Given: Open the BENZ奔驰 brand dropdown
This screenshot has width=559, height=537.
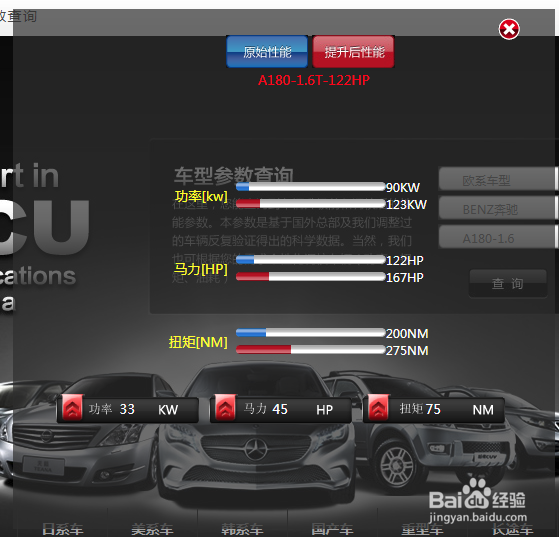Looking at the screenshot, I should 498,208.
